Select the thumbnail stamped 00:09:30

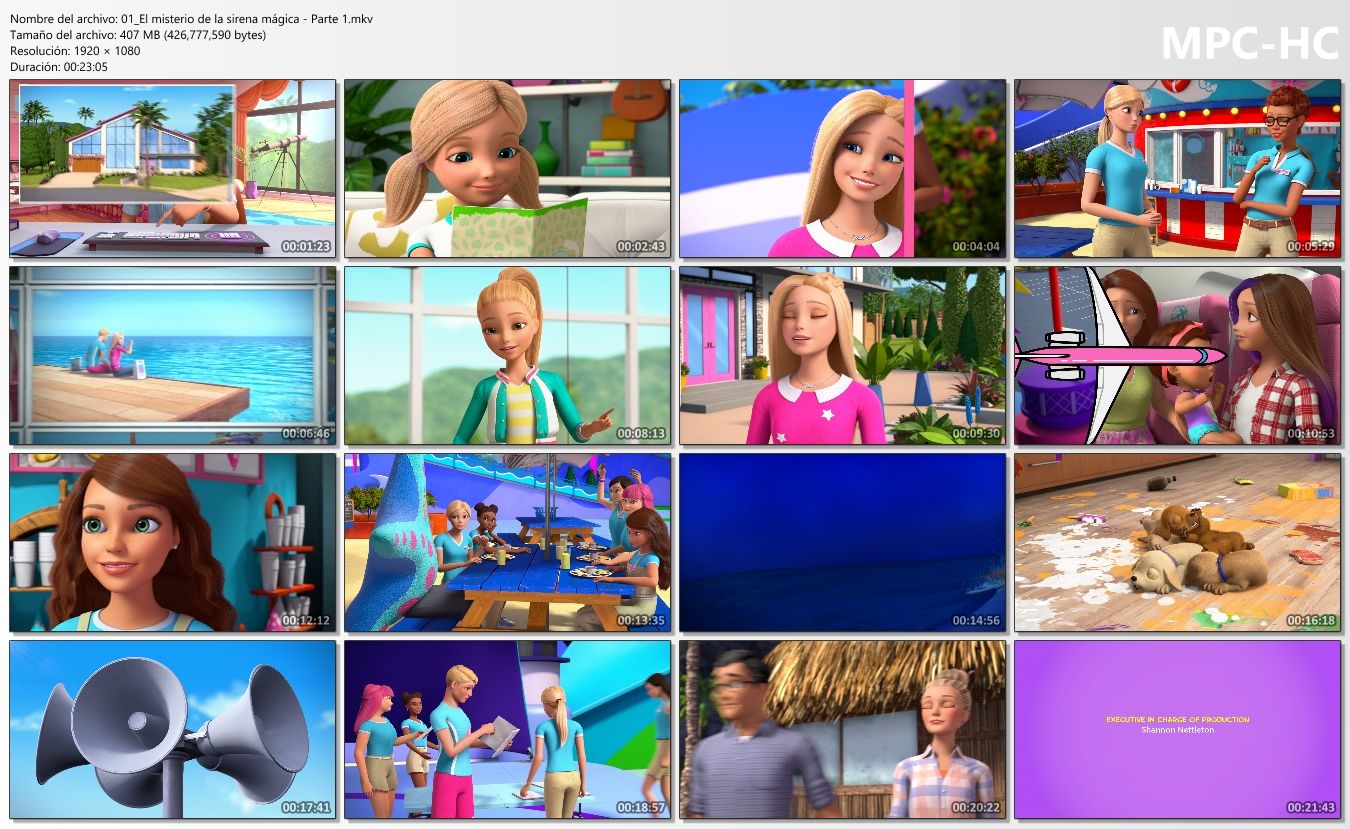[x=843, y=356]
